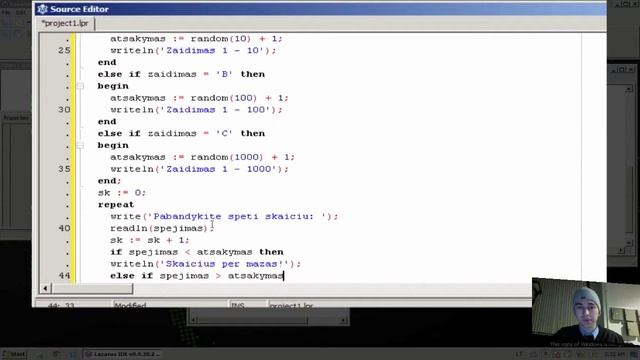Click the 'atsakymas := random(10) + 1;' line
This screenshot has height=360, width=640.
pos(196,39)
